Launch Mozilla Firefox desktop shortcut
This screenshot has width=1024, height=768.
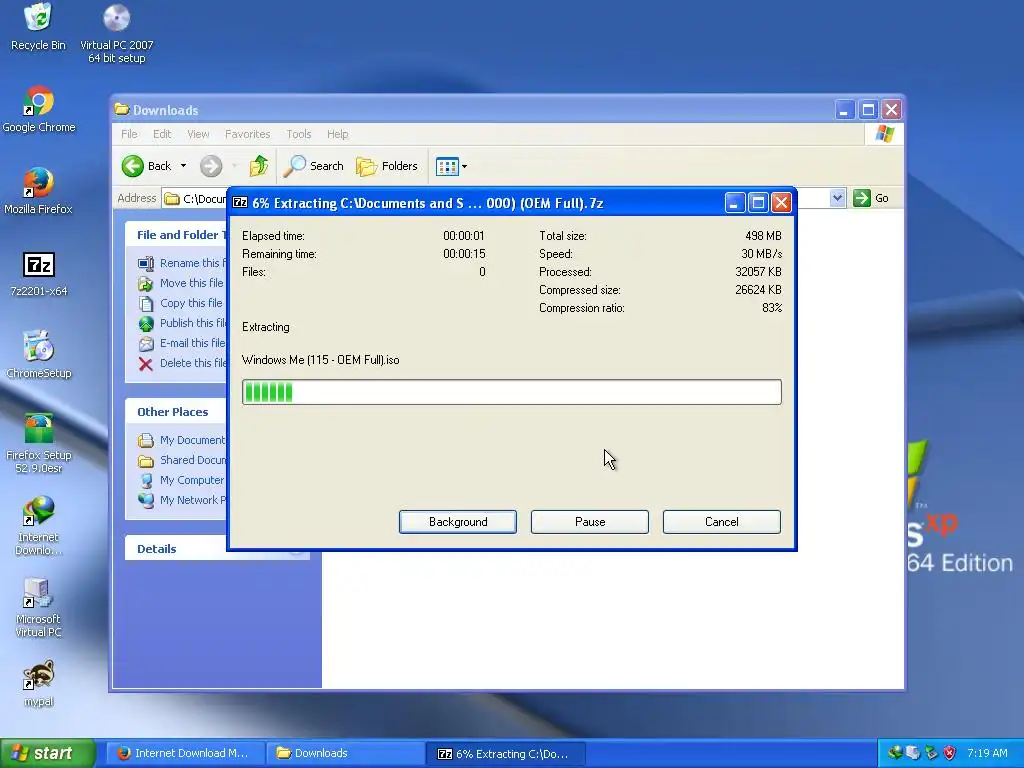(38, 191)
